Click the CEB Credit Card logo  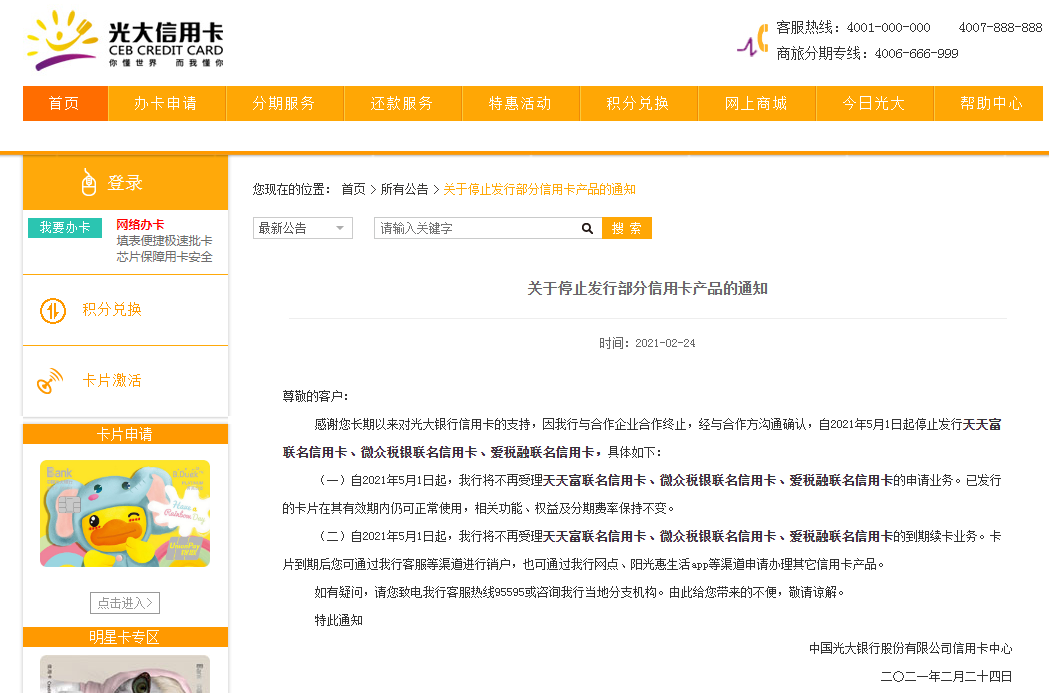click(x=125, y=40)
